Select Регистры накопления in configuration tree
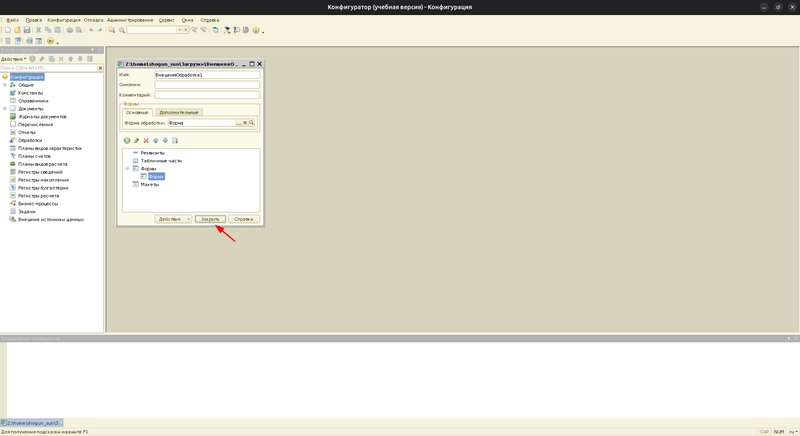The image size is (800, 436). click(43, 180)
